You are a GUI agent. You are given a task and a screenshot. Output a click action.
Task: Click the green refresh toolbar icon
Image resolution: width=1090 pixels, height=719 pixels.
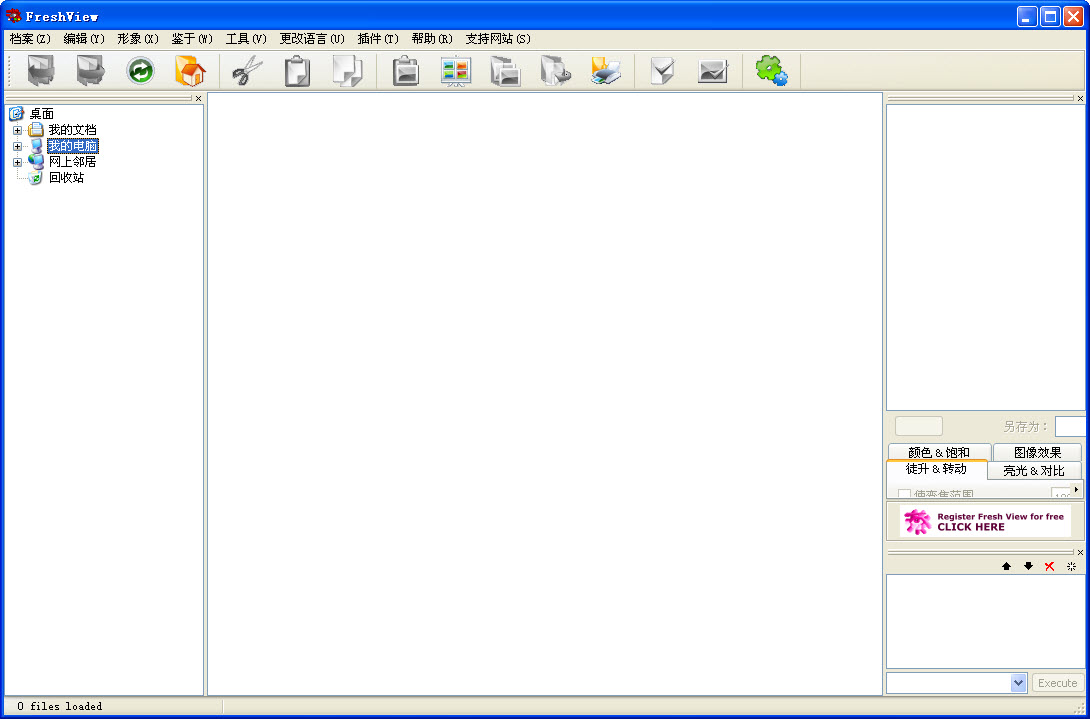[x=141, y=71]
